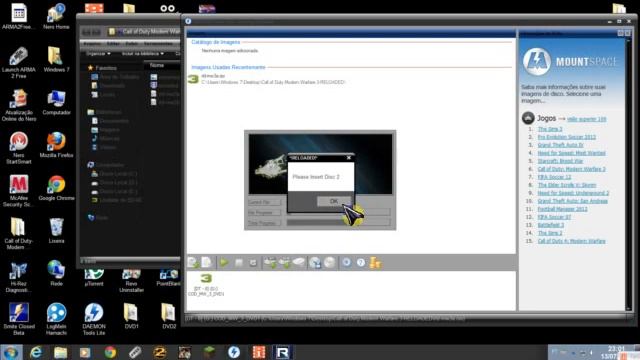Screen dimensions: 640x360
Task: Click the Jogos round icon in MountSpace
Action: [x=528, y=118]
